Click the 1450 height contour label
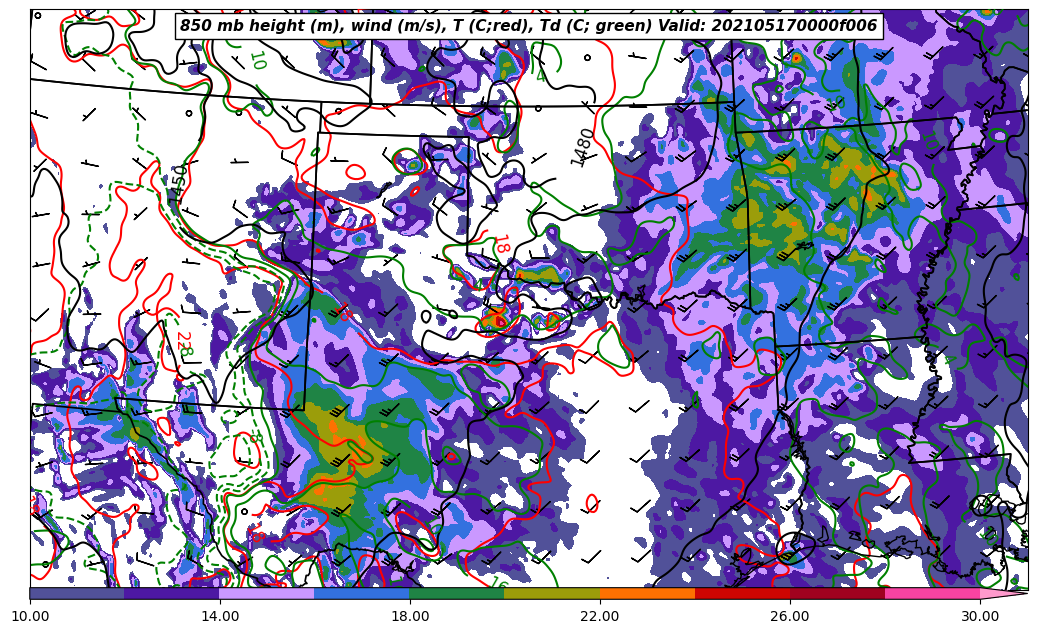This screenshot has height=633, width=1037. click(x=177, y=184)
